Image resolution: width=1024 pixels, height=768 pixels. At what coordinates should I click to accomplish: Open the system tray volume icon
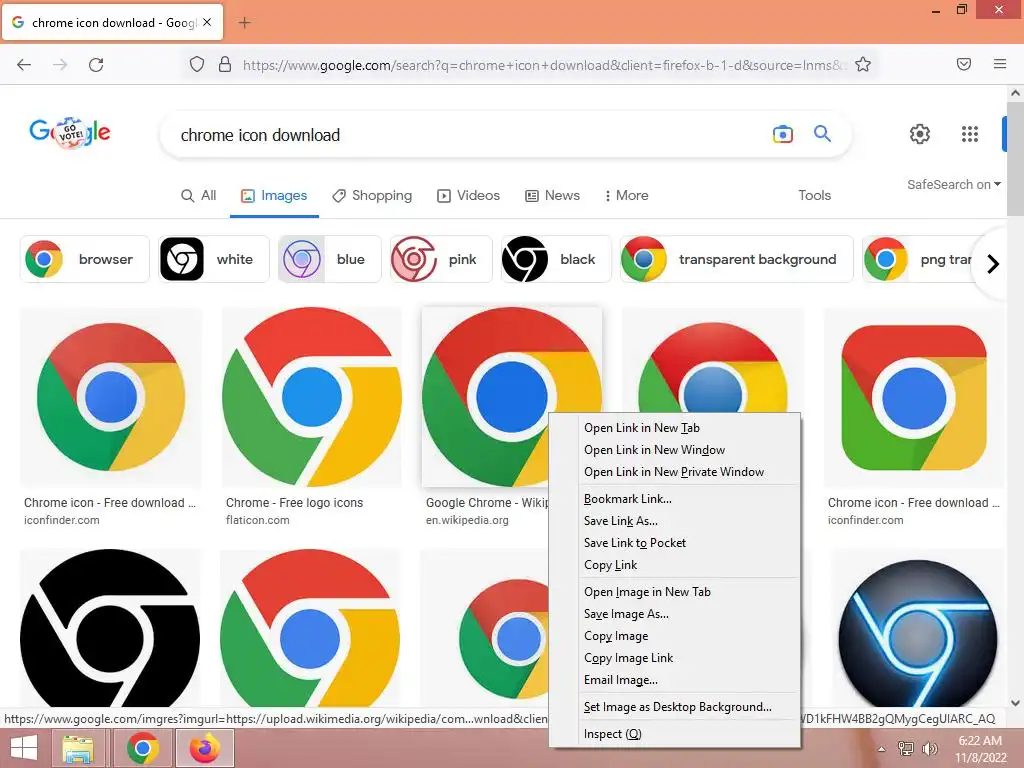929,748
